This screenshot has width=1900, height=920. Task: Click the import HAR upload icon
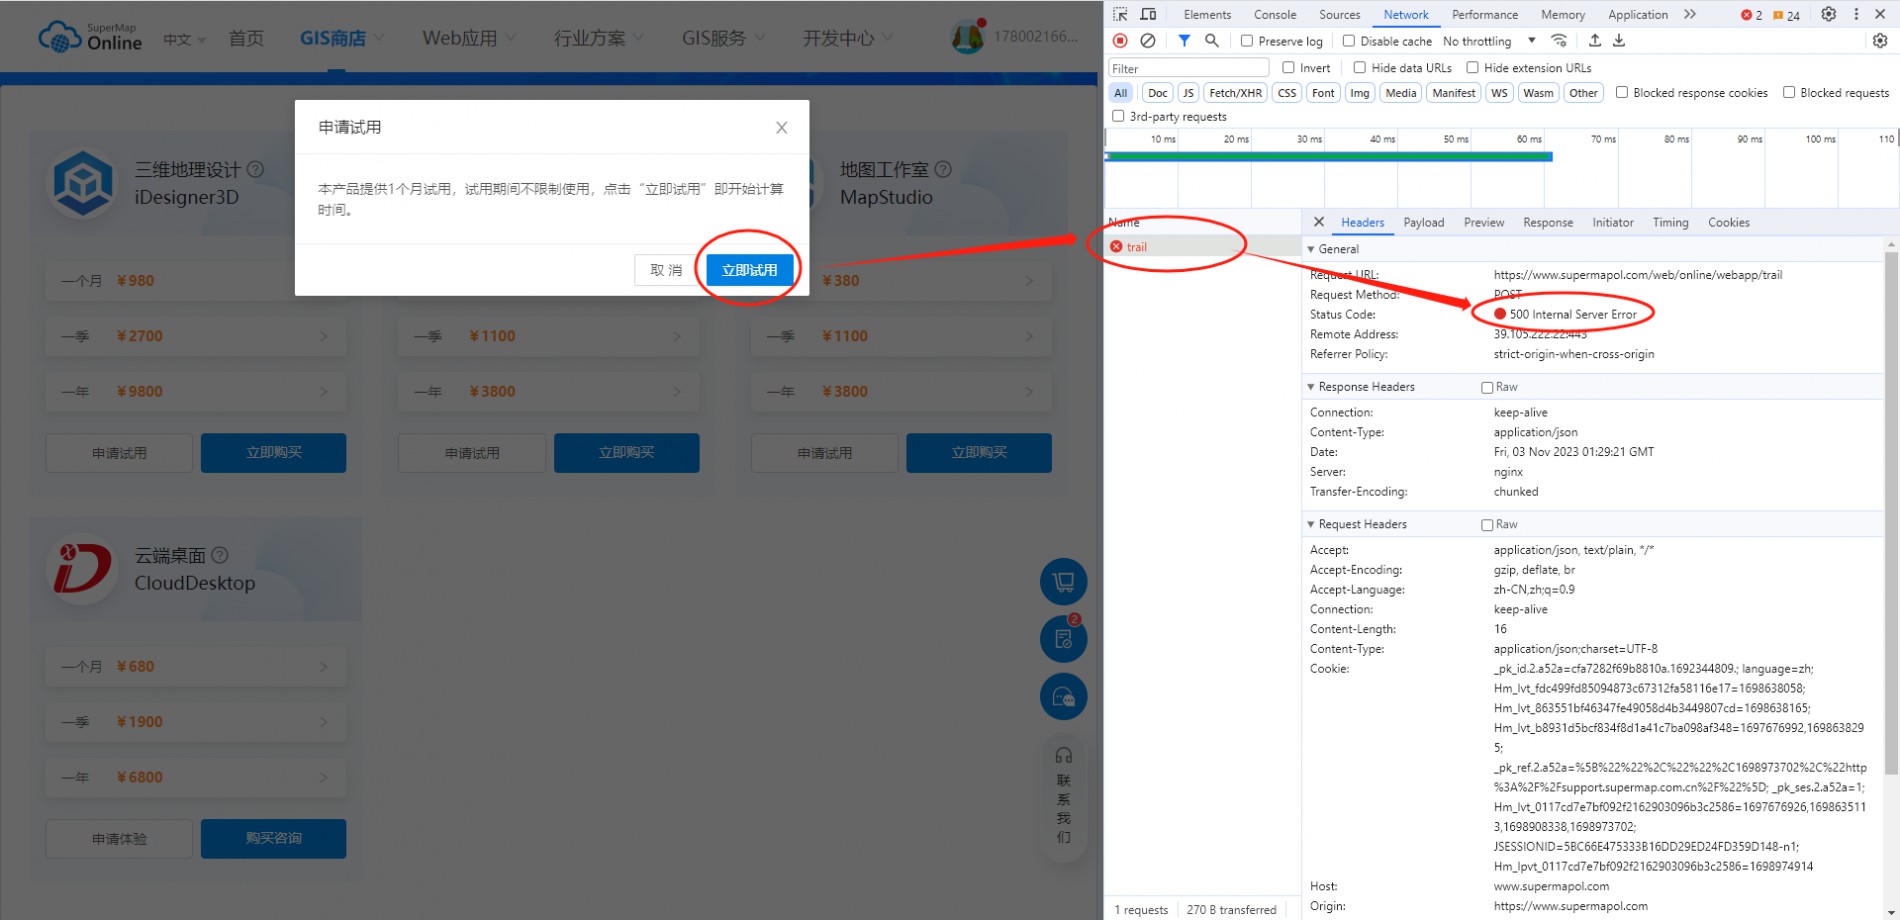1595,41
